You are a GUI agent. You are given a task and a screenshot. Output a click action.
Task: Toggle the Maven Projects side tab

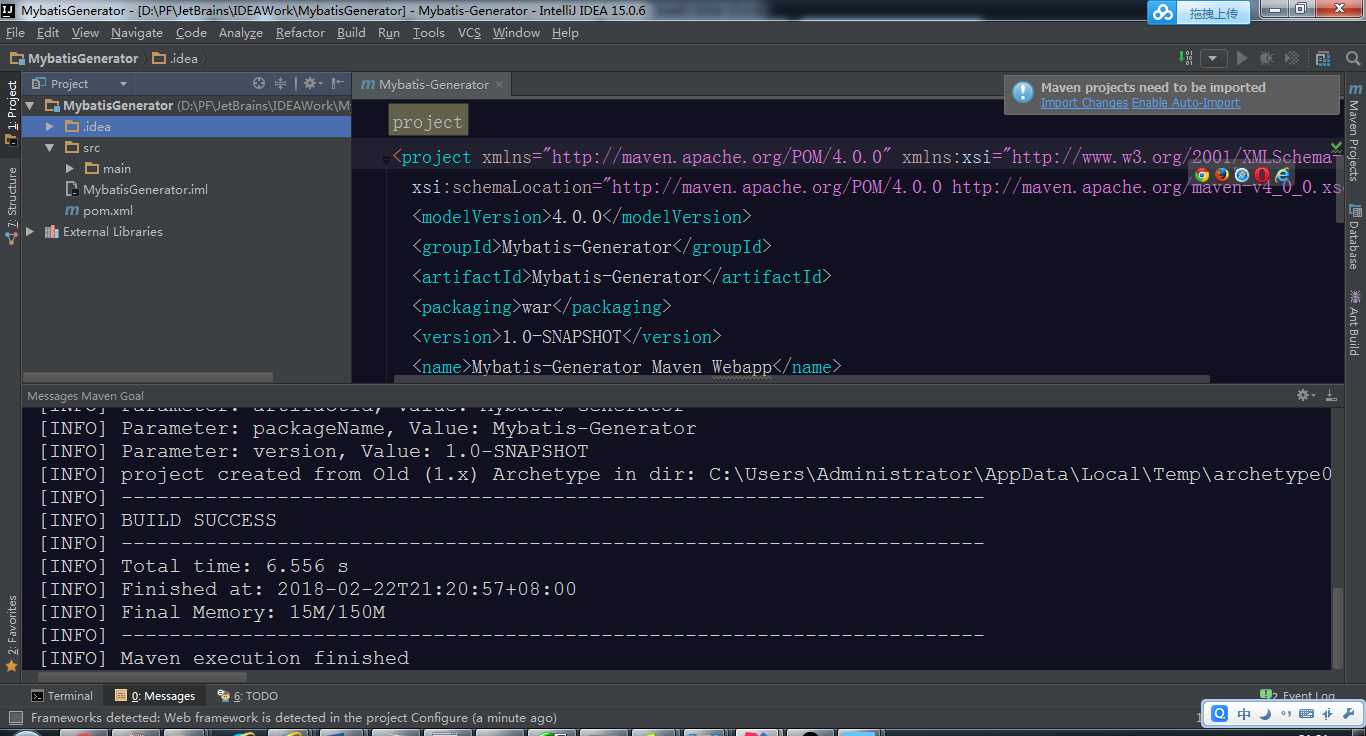[1354, 133]
